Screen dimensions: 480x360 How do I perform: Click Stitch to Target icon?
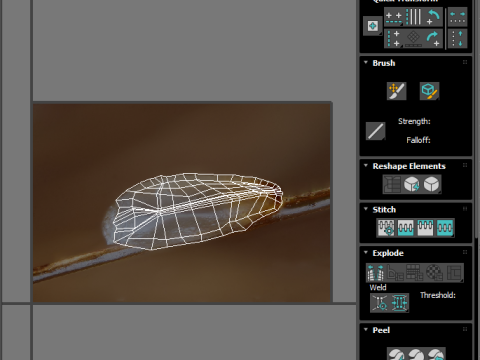pyautogui.click(x=386, y=228)
